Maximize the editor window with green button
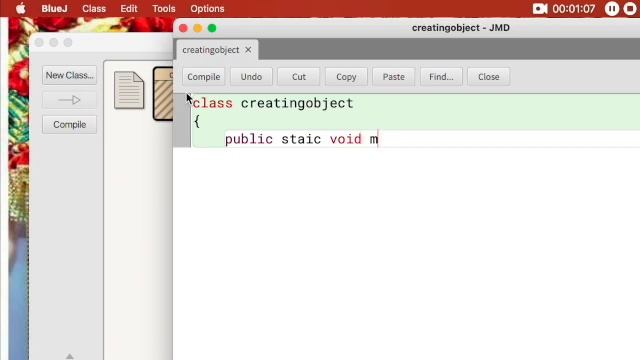Viewport: 640px width, 360px height. click(212, 28)
